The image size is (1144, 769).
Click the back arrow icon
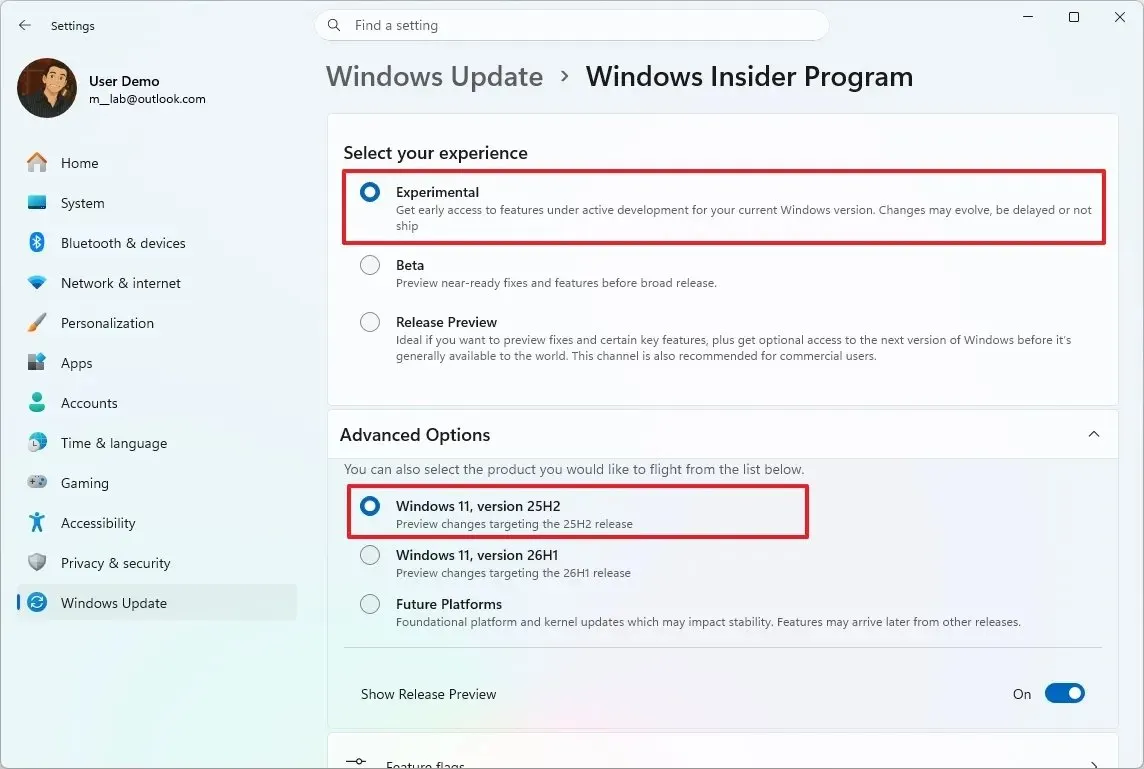25,25
